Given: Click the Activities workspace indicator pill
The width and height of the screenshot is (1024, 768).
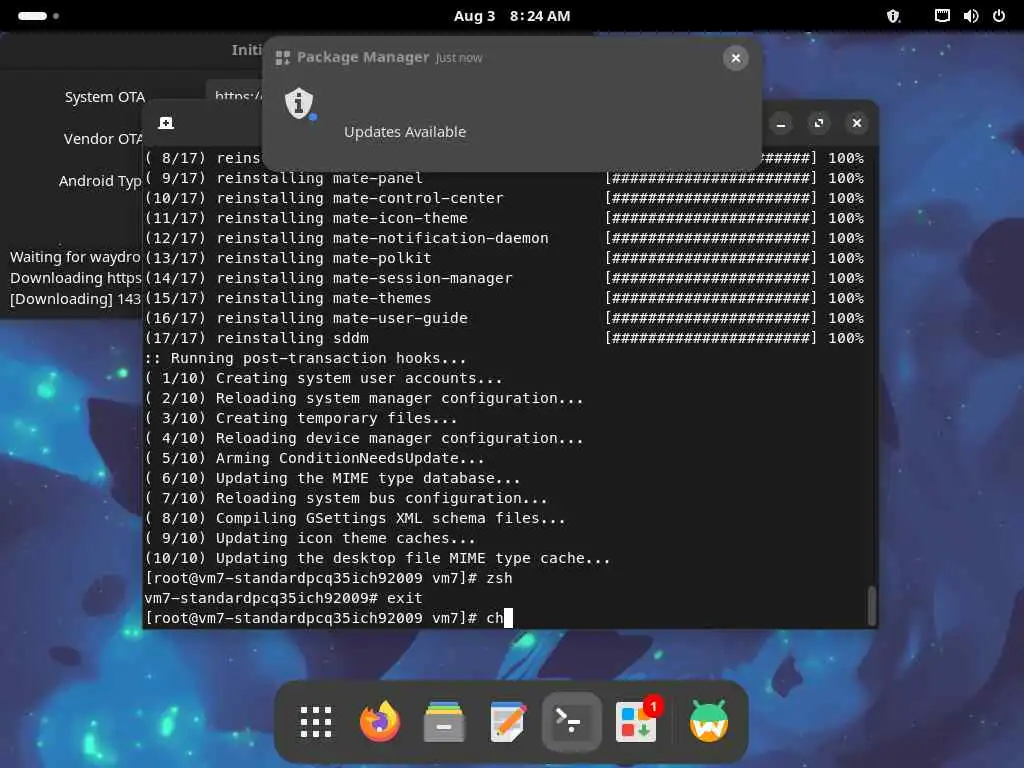Looking at the screenshot, I should coord(38,16).
